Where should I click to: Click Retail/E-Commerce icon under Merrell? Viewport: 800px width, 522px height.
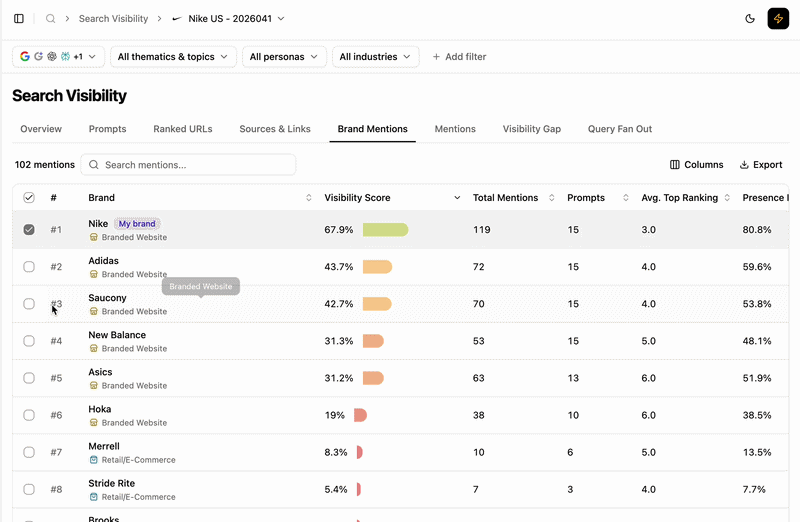tap(93, 460)
